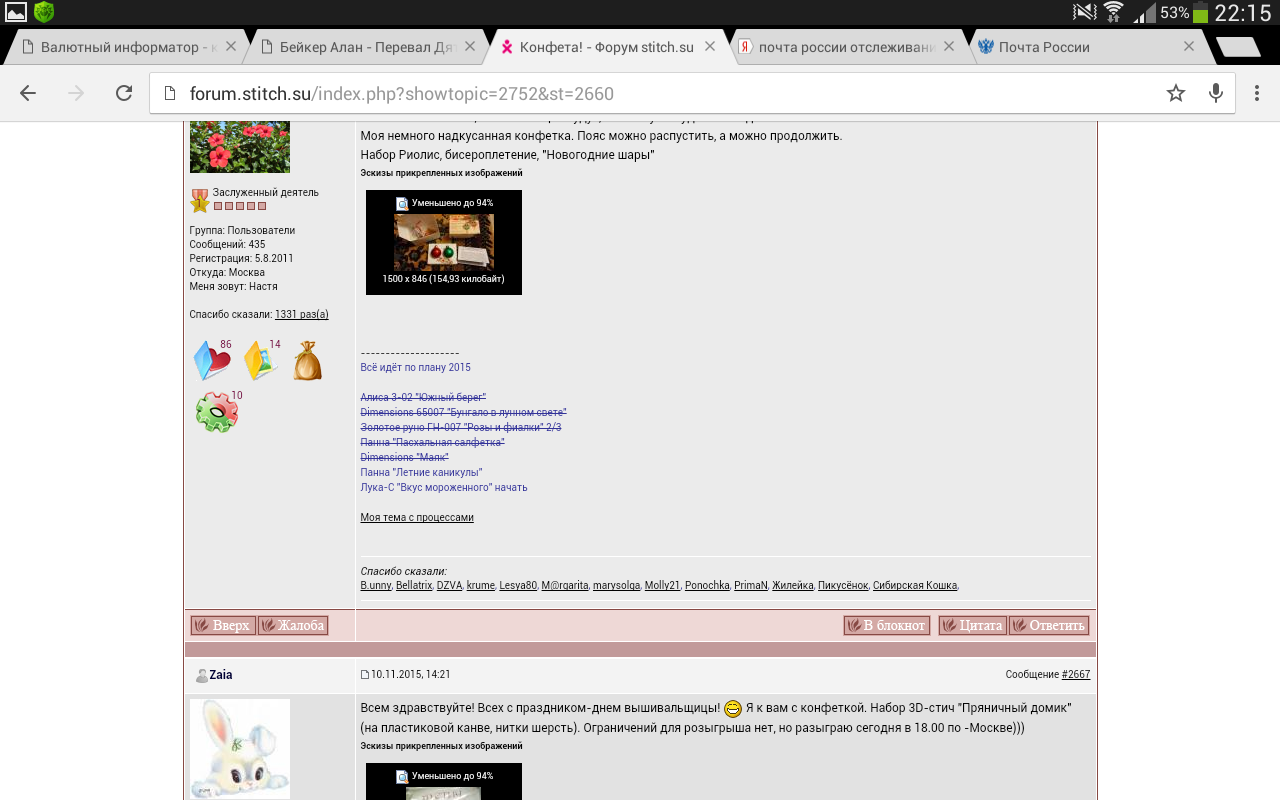Bookmark this page with the star icon
The image size is (1280, 800).
(x=1176, y=93)
